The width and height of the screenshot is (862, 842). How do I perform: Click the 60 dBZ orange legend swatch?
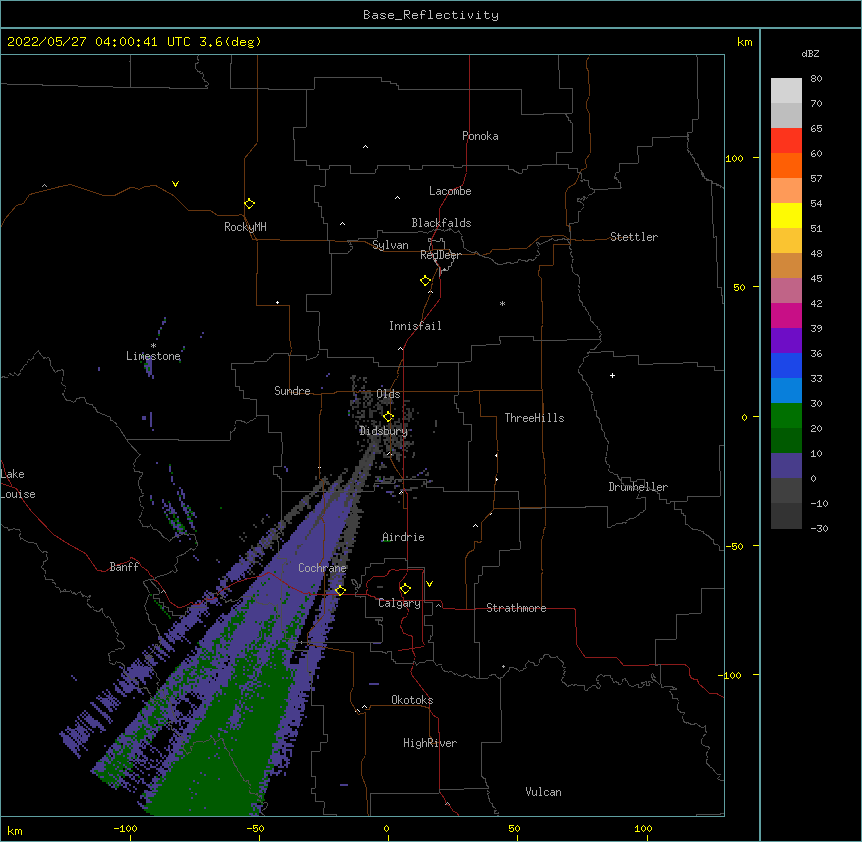(x=786, y=165)
